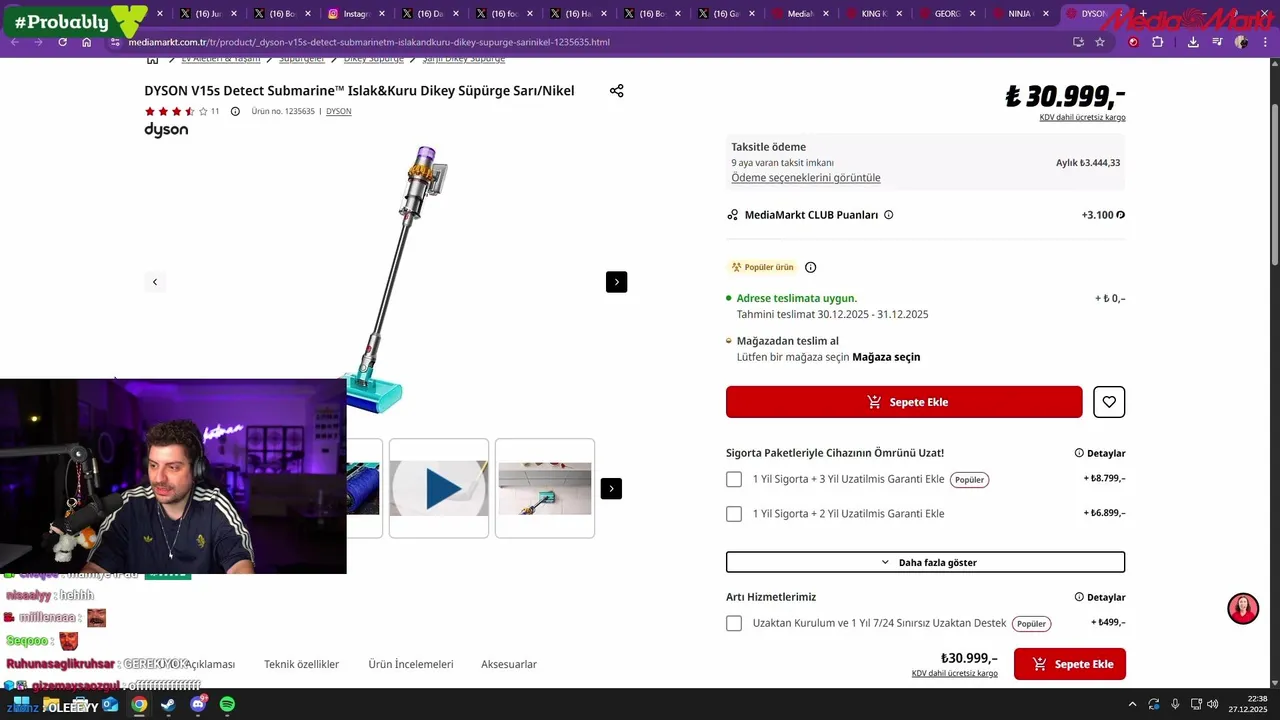The height and width of the screenshot is (720, 1280).
Task: Switch to the KING browser tab
Action: pyautogui.click(x=875, y=14)
